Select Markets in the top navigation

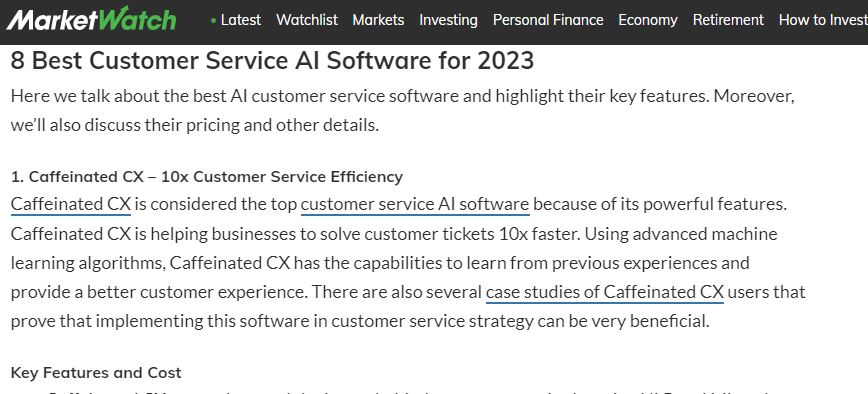(x=378, y=20)
